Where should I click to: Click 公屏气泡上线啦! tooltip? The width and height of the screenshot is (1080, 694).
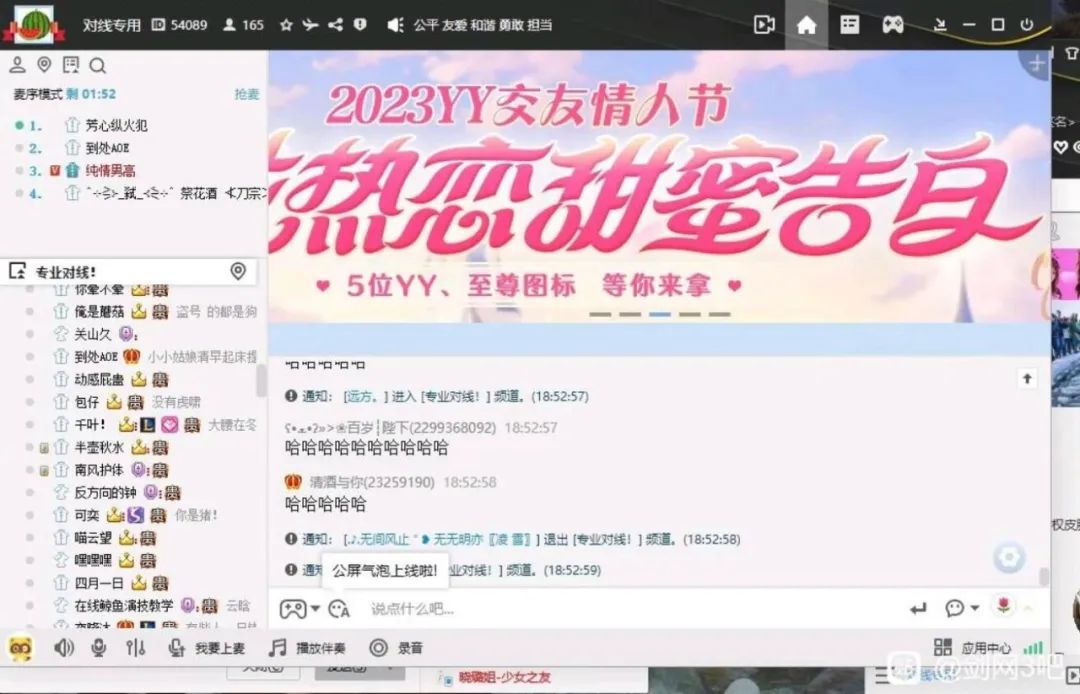click(x=385, y=571)
